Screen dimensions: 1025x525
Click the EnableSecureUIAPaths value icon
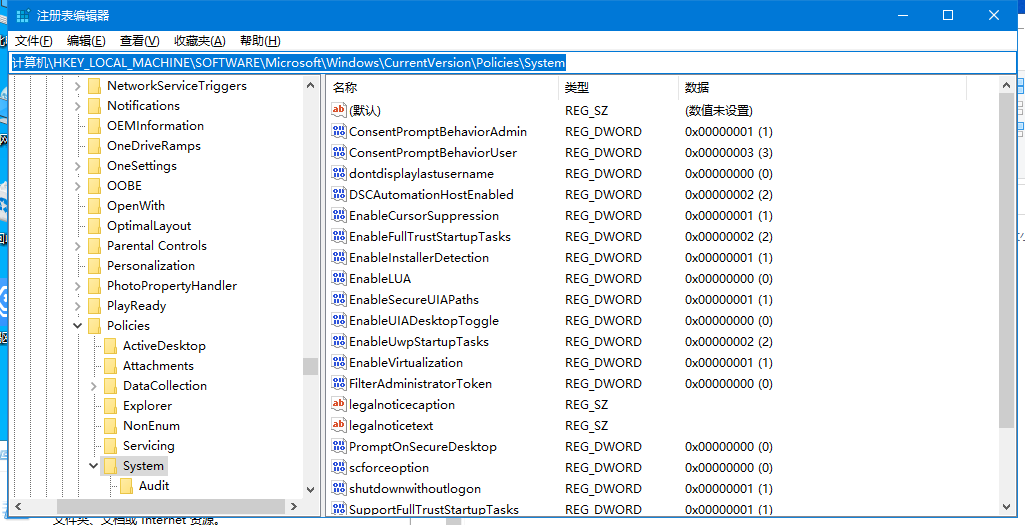coord(339,299)
